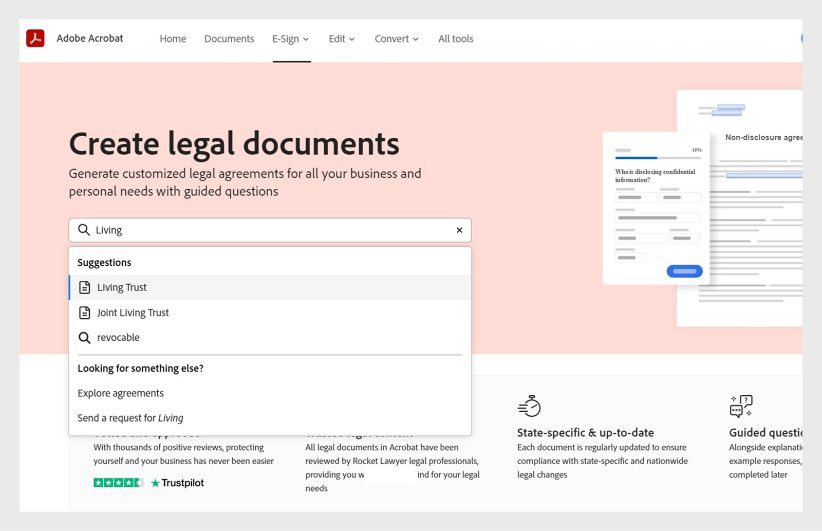Click the Living Trust document icon

pos(84,287)
